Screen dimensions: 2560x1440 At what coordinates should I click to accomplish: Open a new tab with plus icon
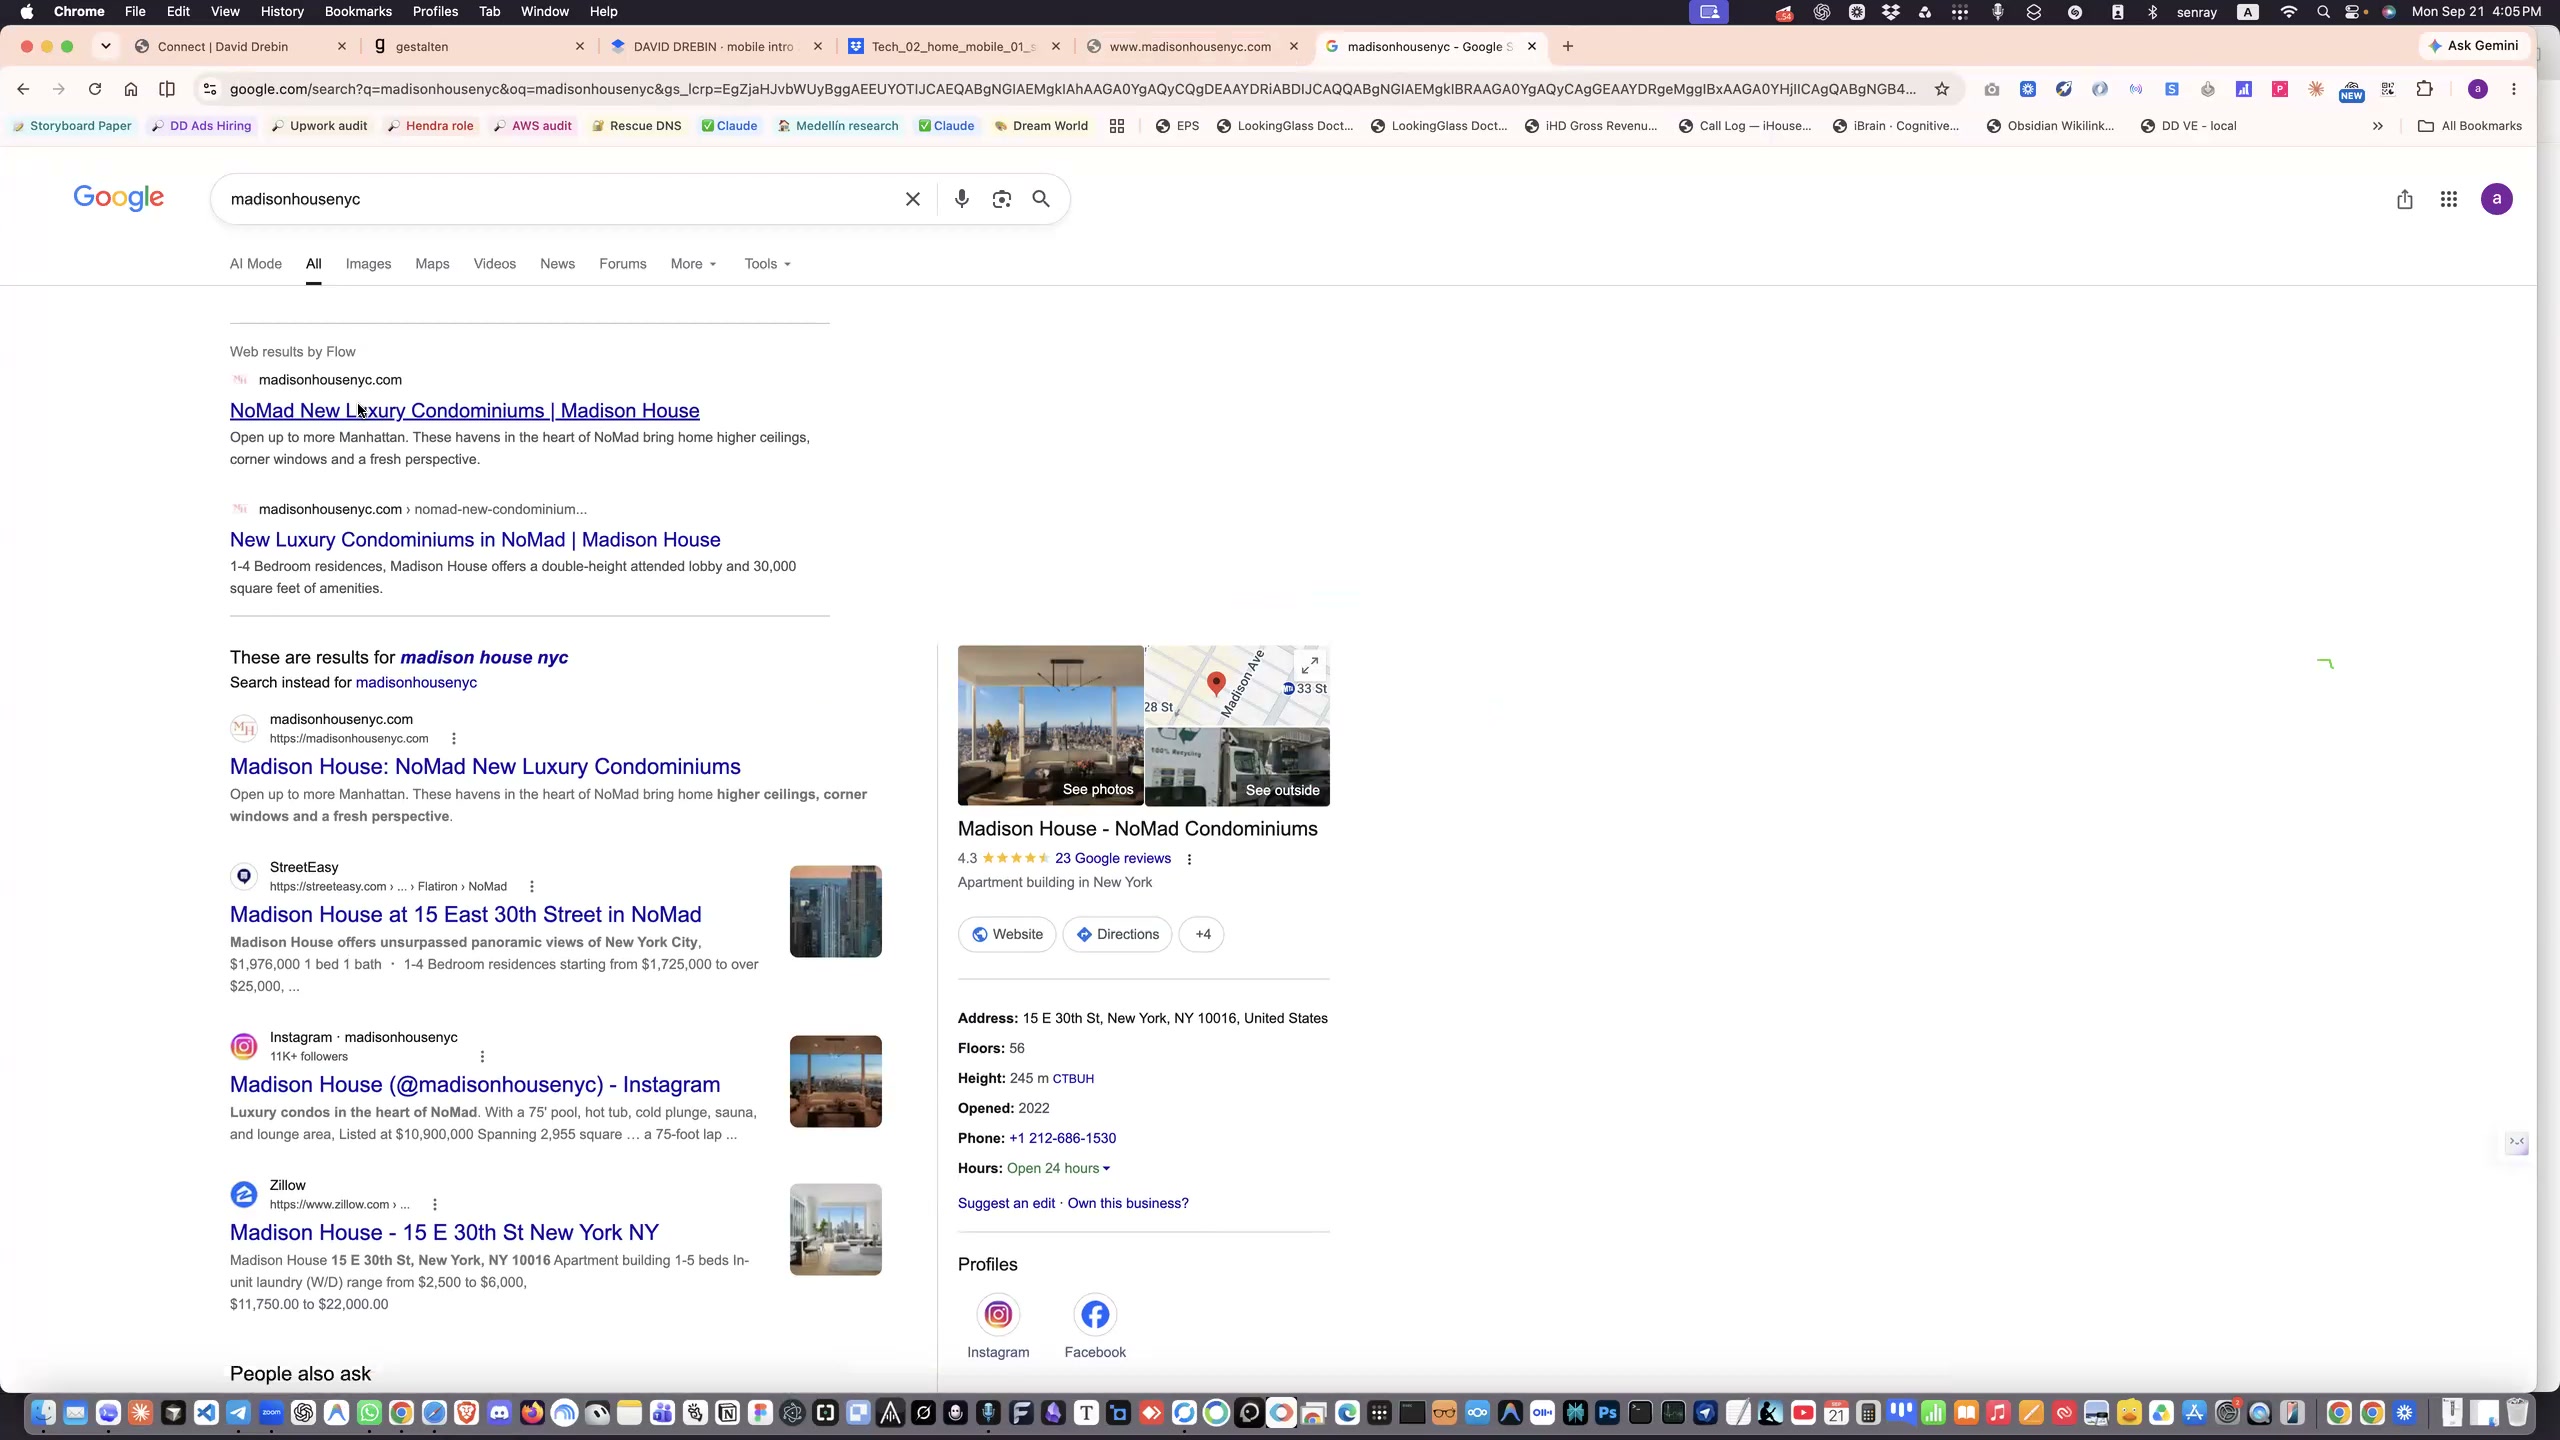[x=1567, y=46]
